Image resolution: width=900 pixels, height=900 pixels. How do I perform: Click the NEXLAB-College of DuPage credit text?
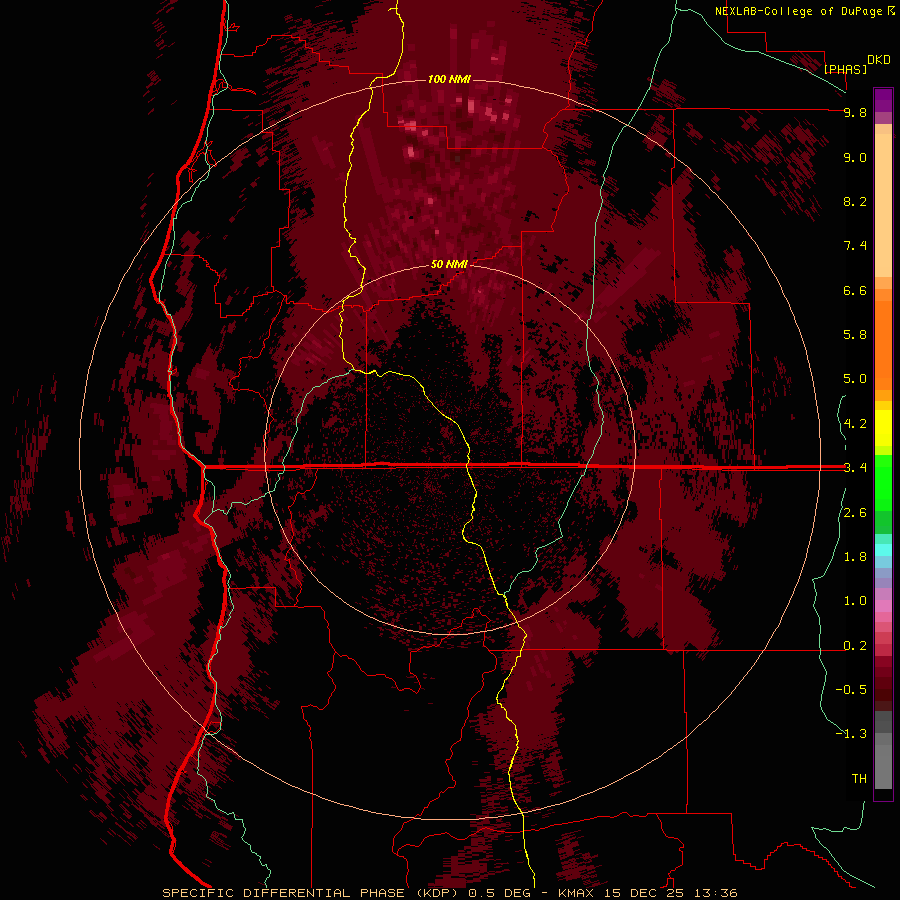coord(801,11)
